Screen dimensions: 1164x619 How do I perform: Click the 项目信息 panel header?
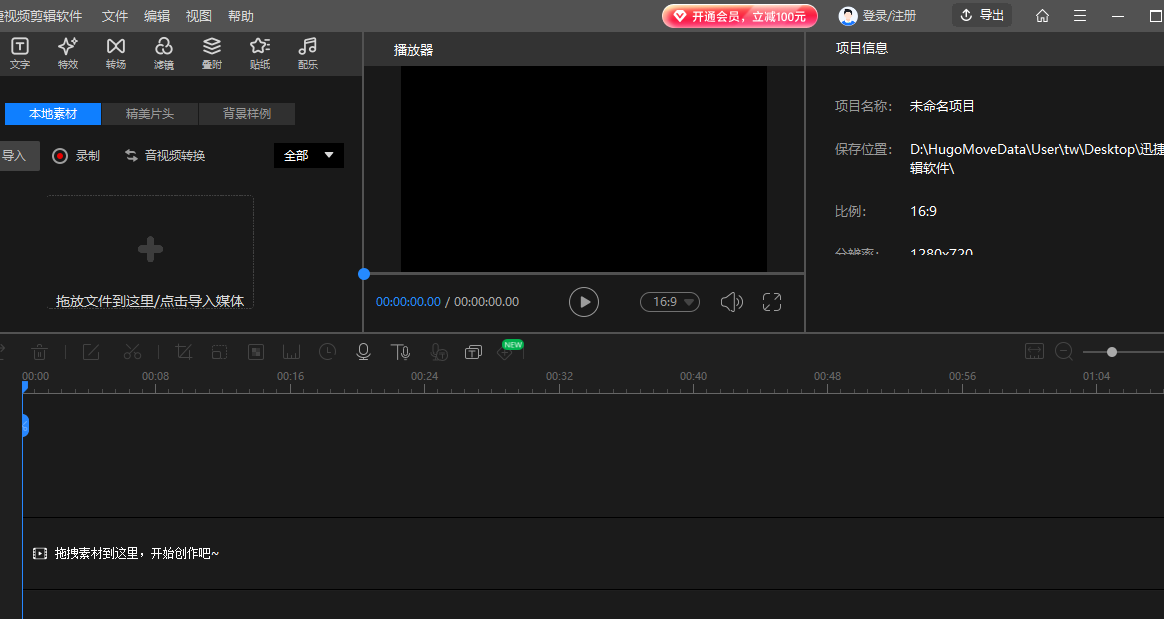(862, 48)
